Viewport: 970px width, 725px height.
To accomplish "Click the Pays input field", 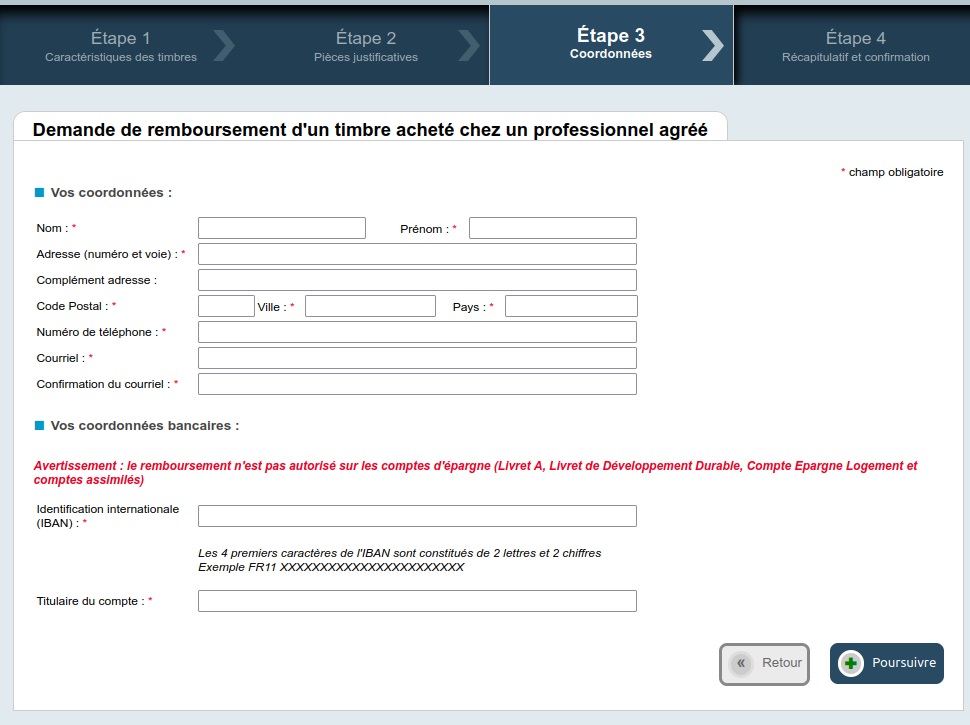I will [571, 306].
